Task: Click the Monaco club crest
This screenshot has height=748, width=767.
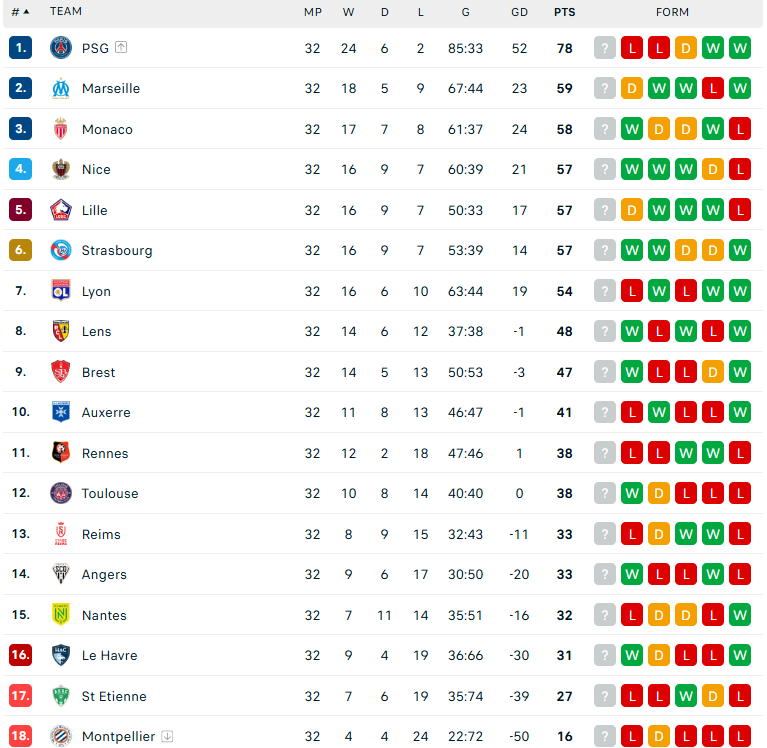Action: coord(61,129)
